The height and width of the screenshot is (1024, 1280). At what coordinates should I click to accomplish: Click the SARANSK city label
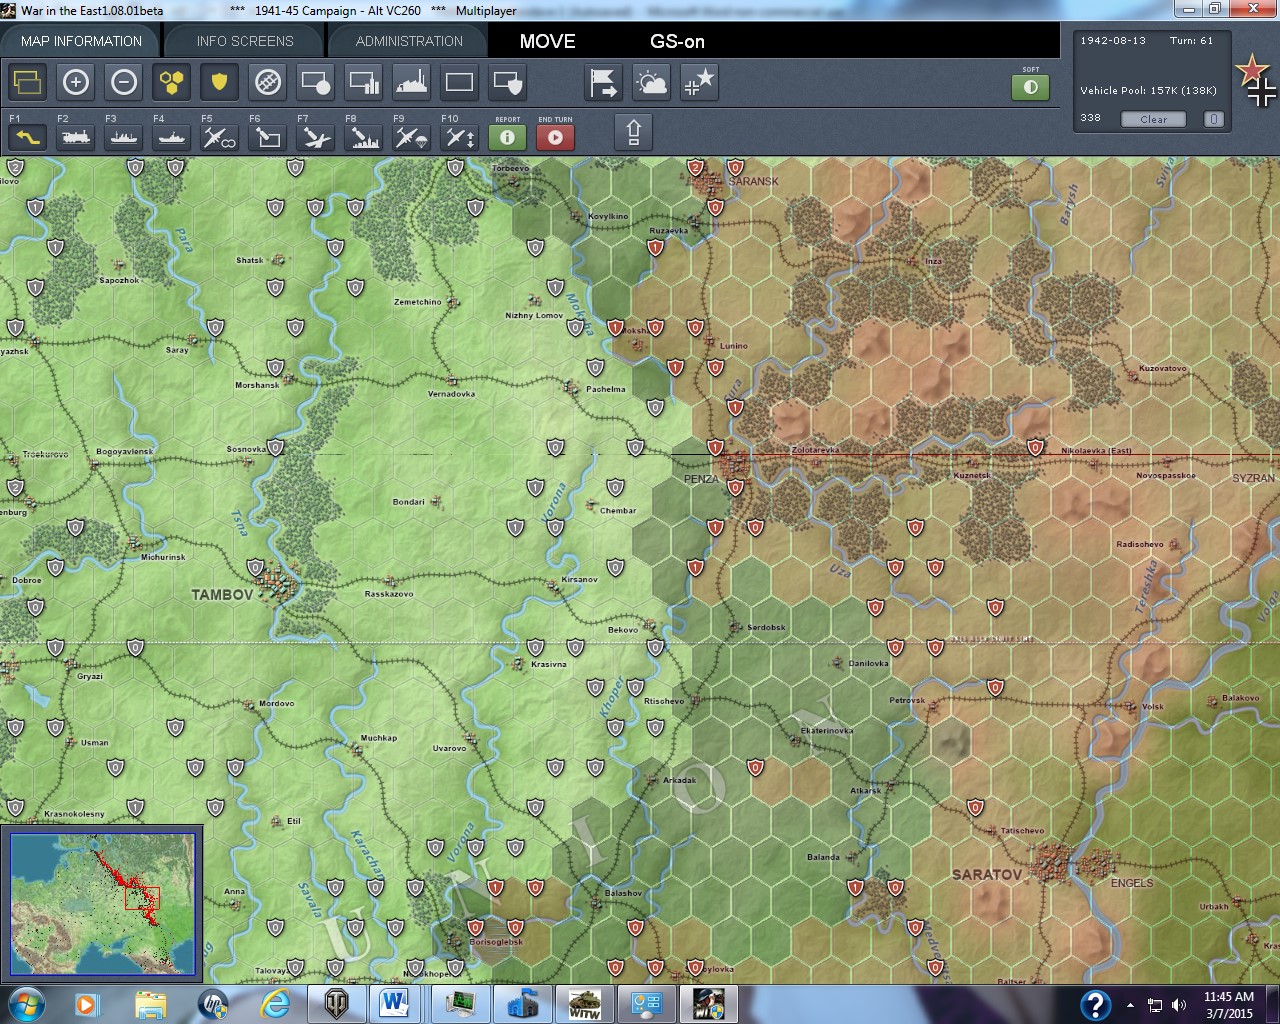[753, 181]
